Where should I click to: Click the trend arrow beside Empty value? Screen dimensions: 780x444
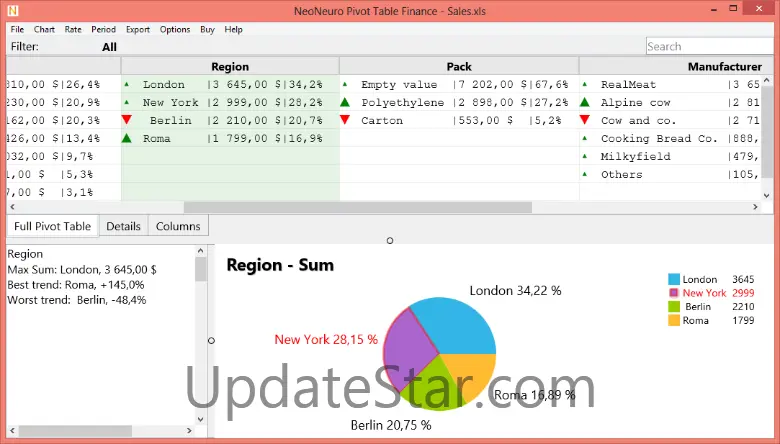pyautogui.click(x=345, y=85)
